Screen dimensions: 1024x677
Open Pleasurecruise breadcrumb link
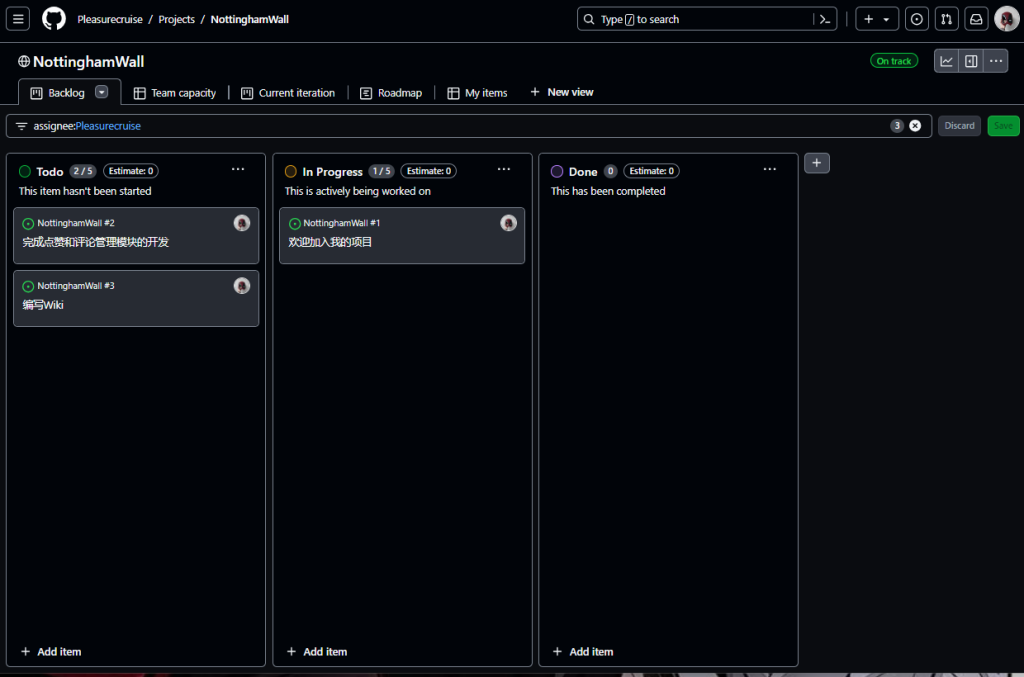click(110, 20)
